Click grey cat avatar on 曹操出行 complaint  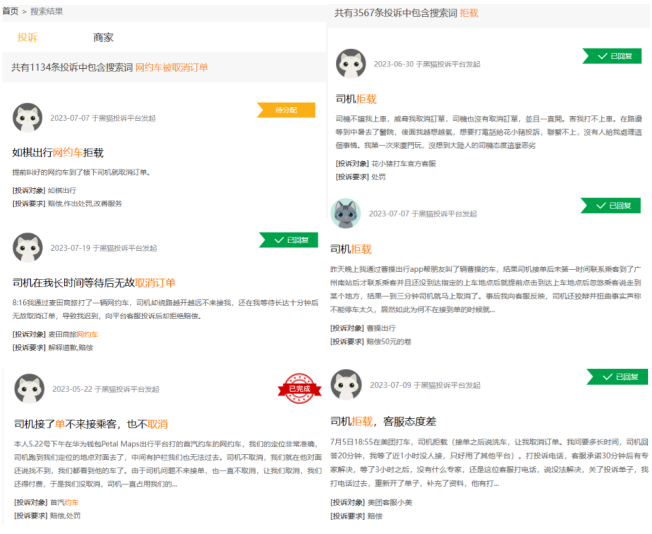[346, 213]
